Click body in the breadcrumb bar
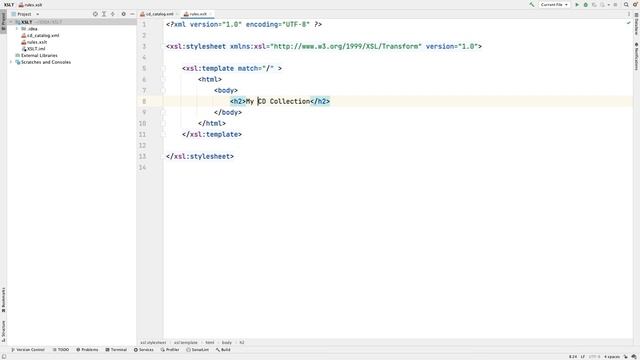Image resolution: width=640 pixels, height=360 pixels. pyautogui.click(x=227, y=342)
